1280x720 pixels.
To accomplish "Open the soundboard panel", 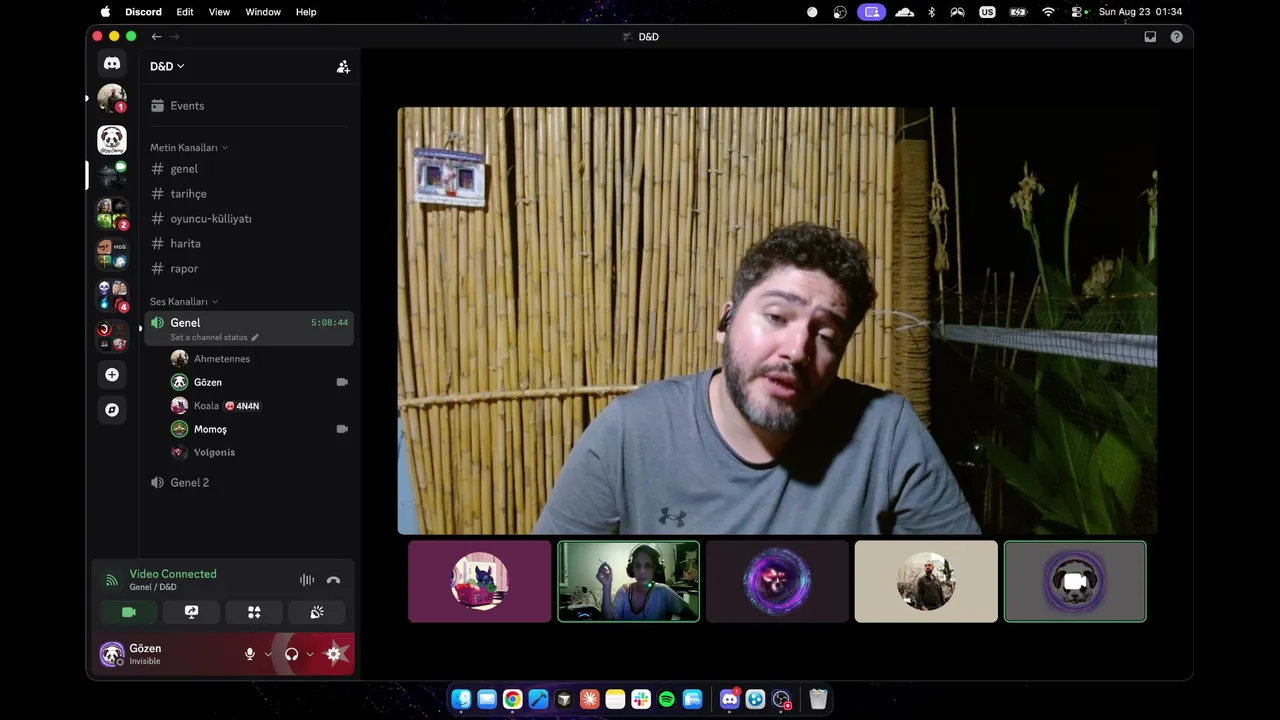I will coord(317,612).
